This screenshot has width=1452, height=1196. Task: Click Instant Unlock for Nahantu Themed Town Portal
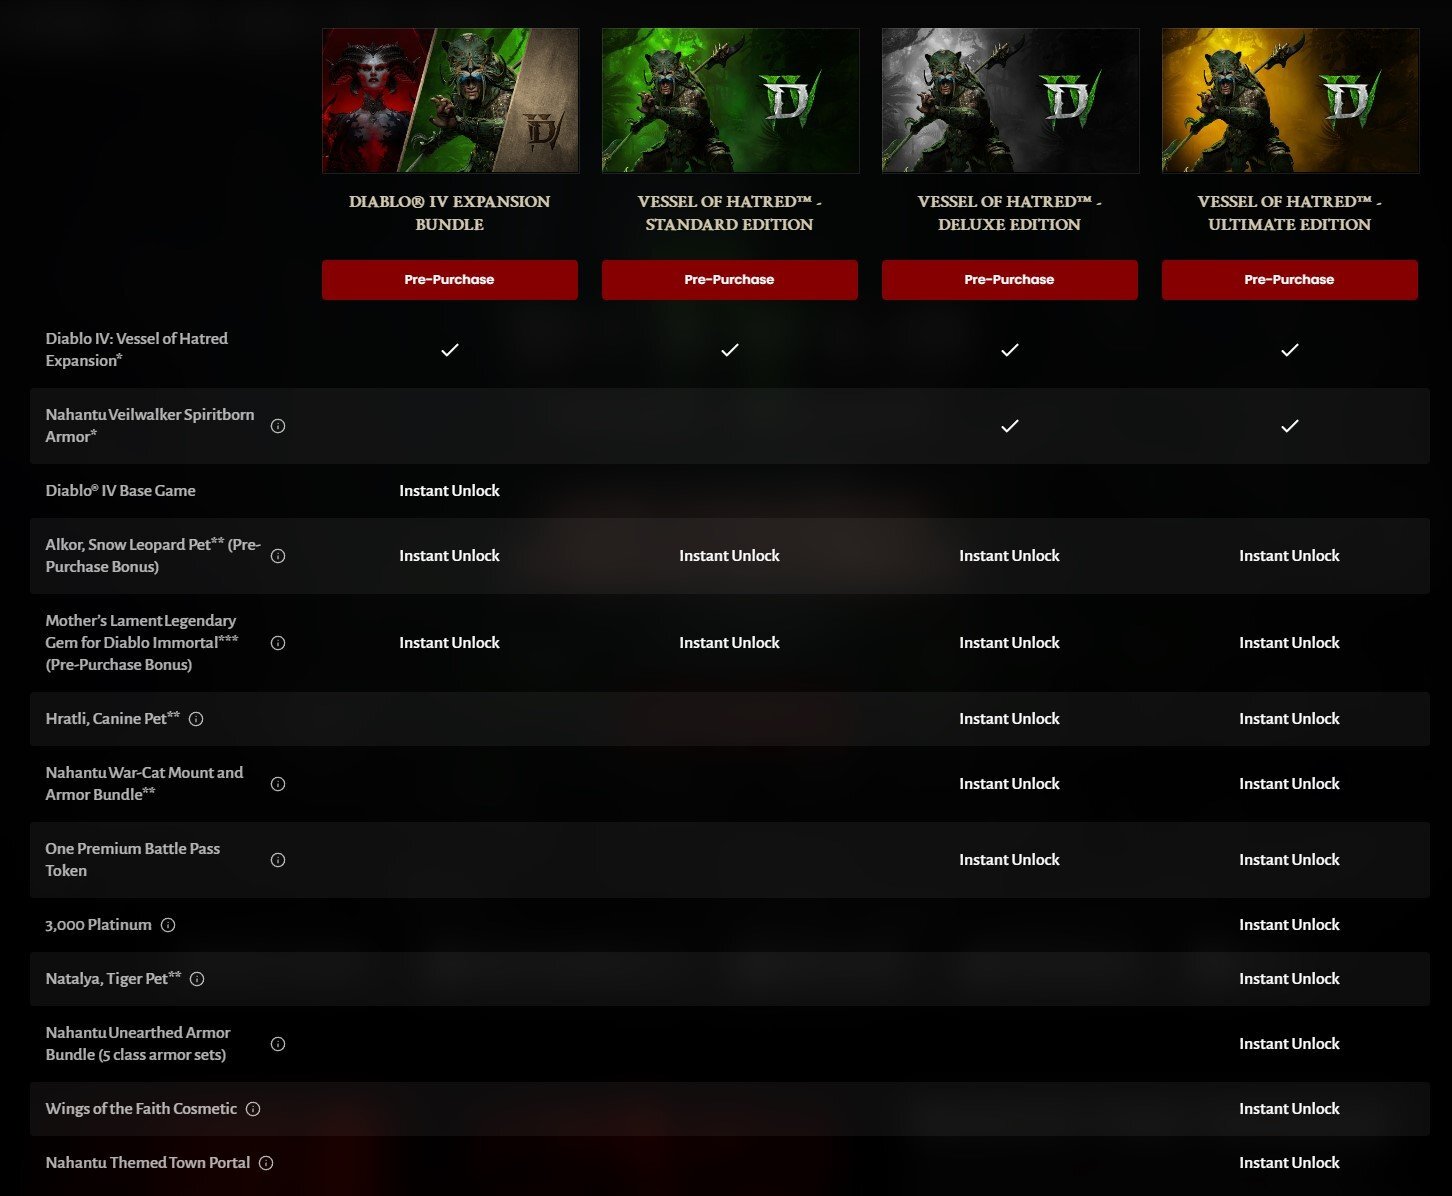(x=1290, y=1163)
